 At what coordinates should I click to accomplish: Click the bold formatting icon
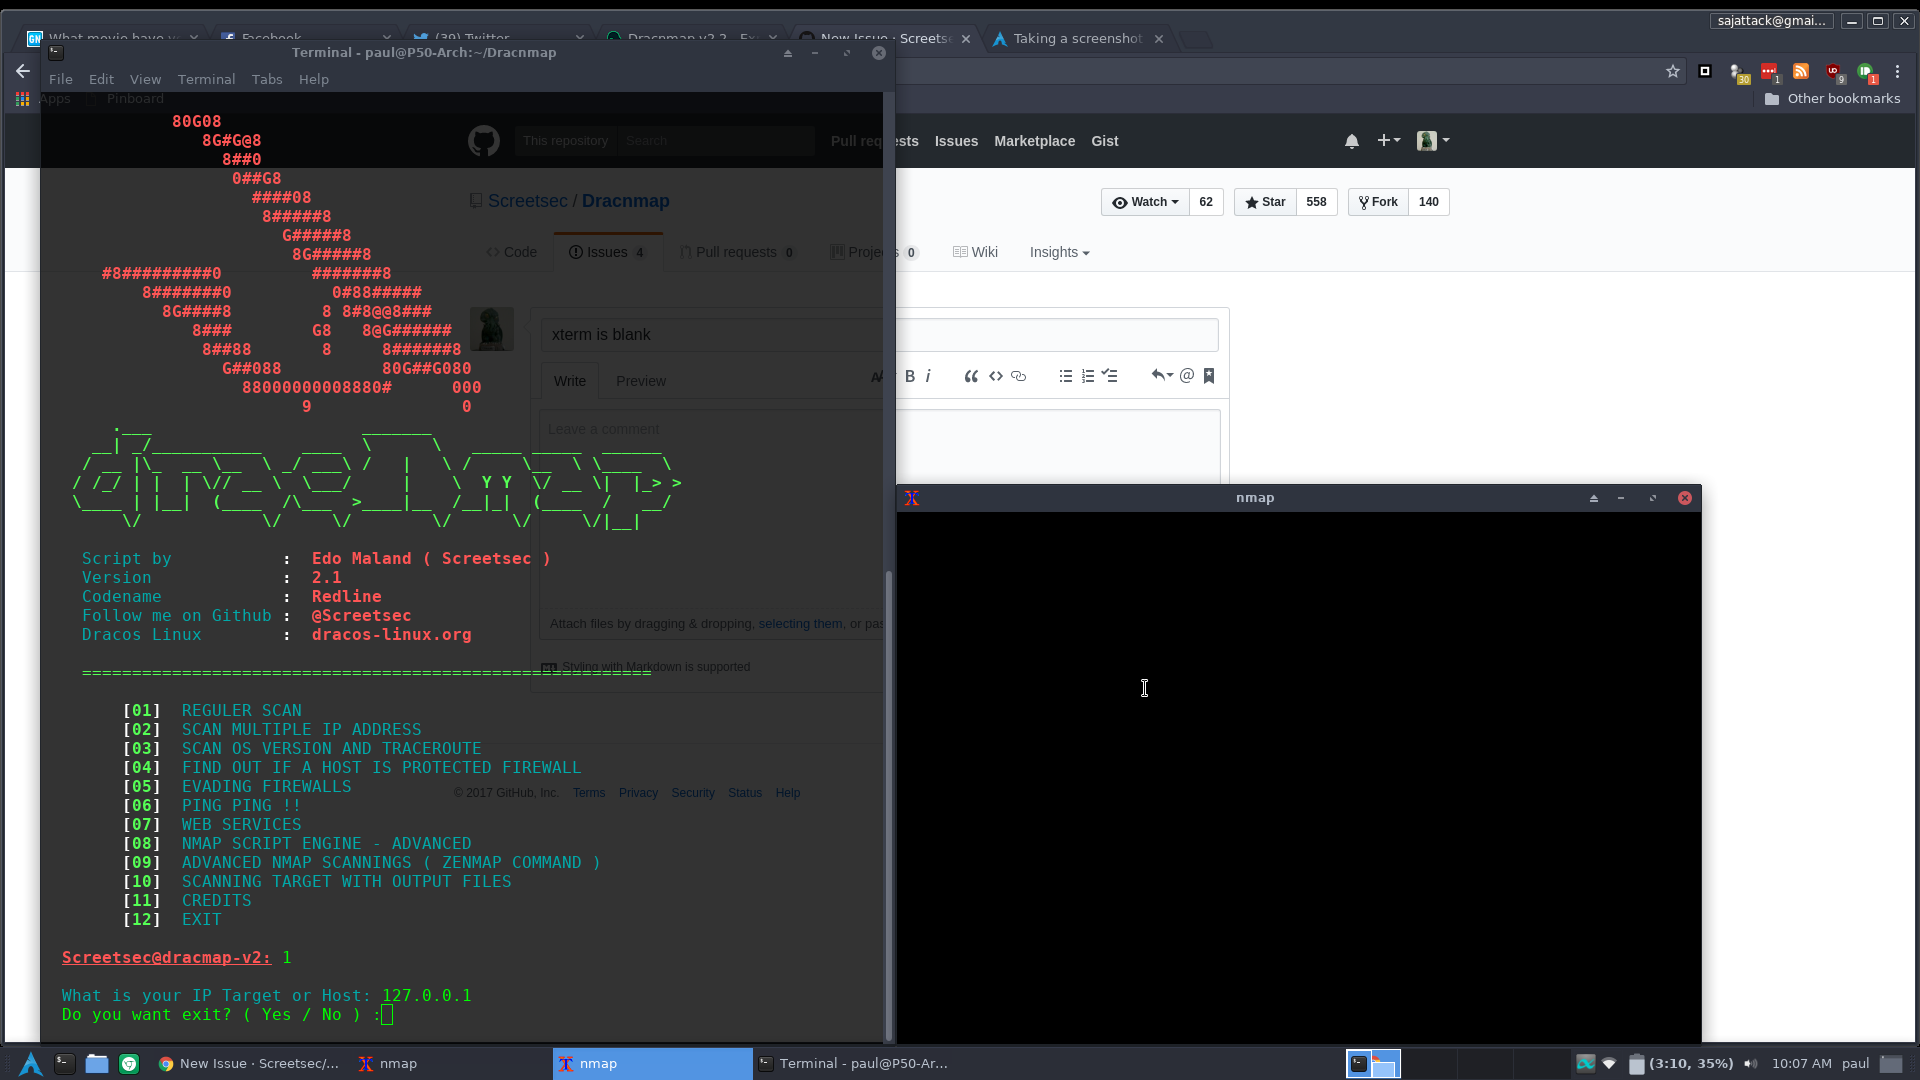(909, 376)
